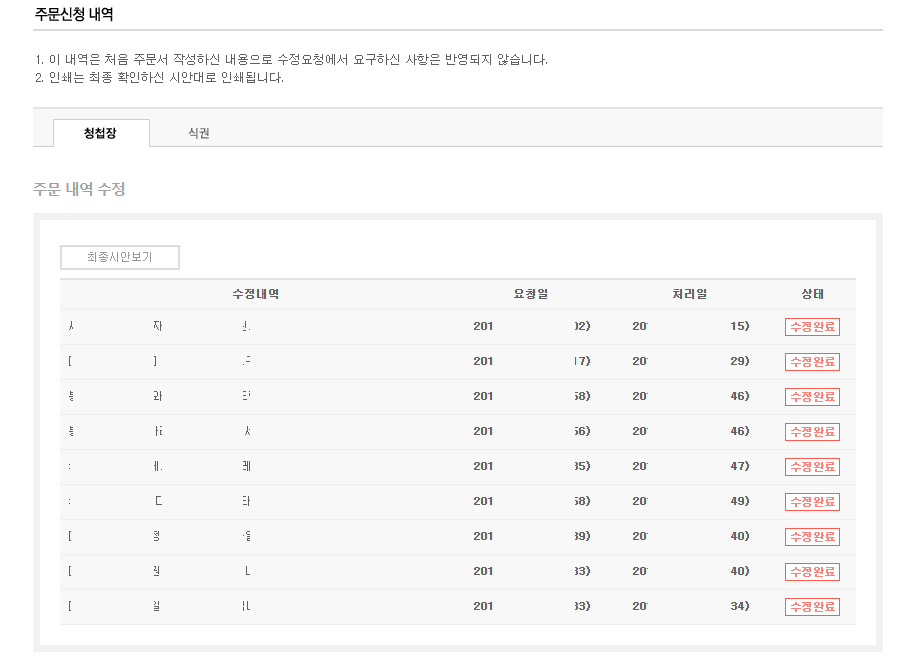This screenshot has height=666, width=900.
Task: Click 수정완료 badge in the seventh row
Action: tap(812, 537)
